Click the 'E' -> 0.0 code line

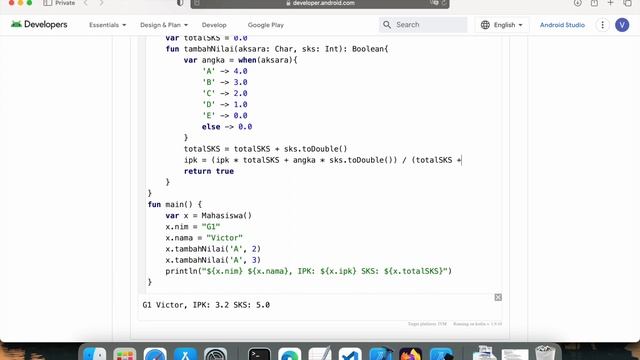pos(225,116)
